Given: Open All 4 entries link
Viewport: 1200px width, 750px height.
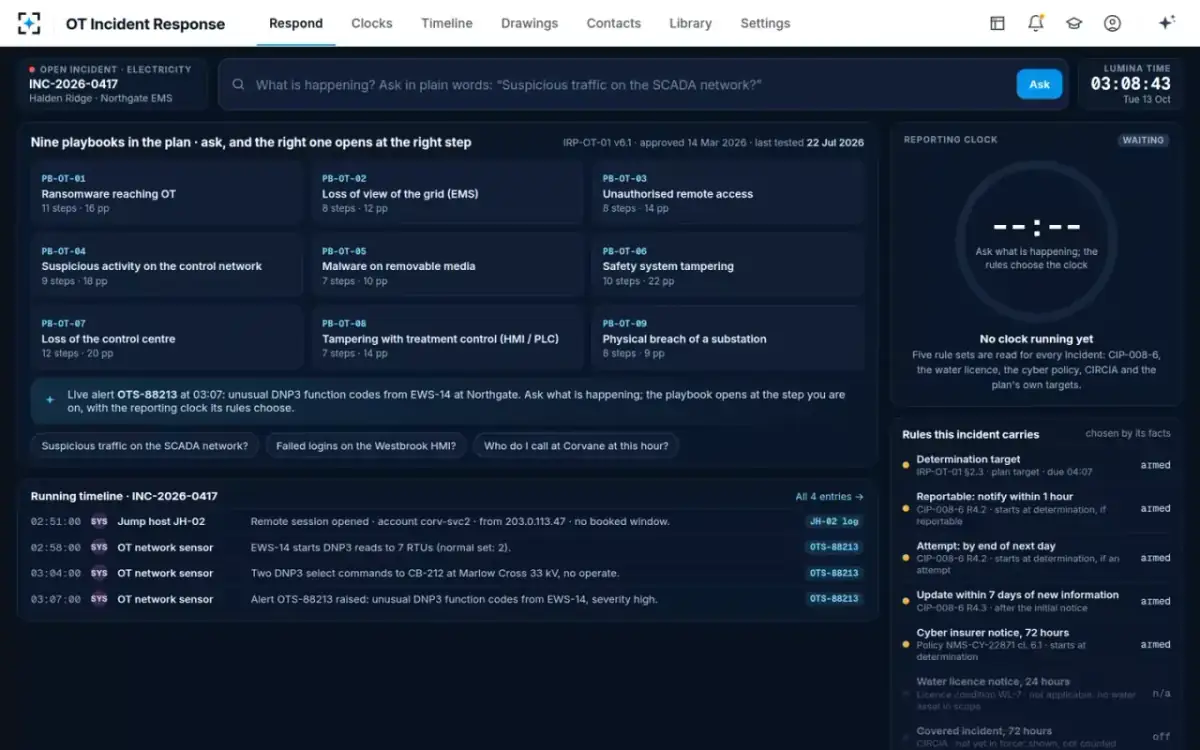Looking at the screenshot, I should pyautogui.click(x=829, y=496).
